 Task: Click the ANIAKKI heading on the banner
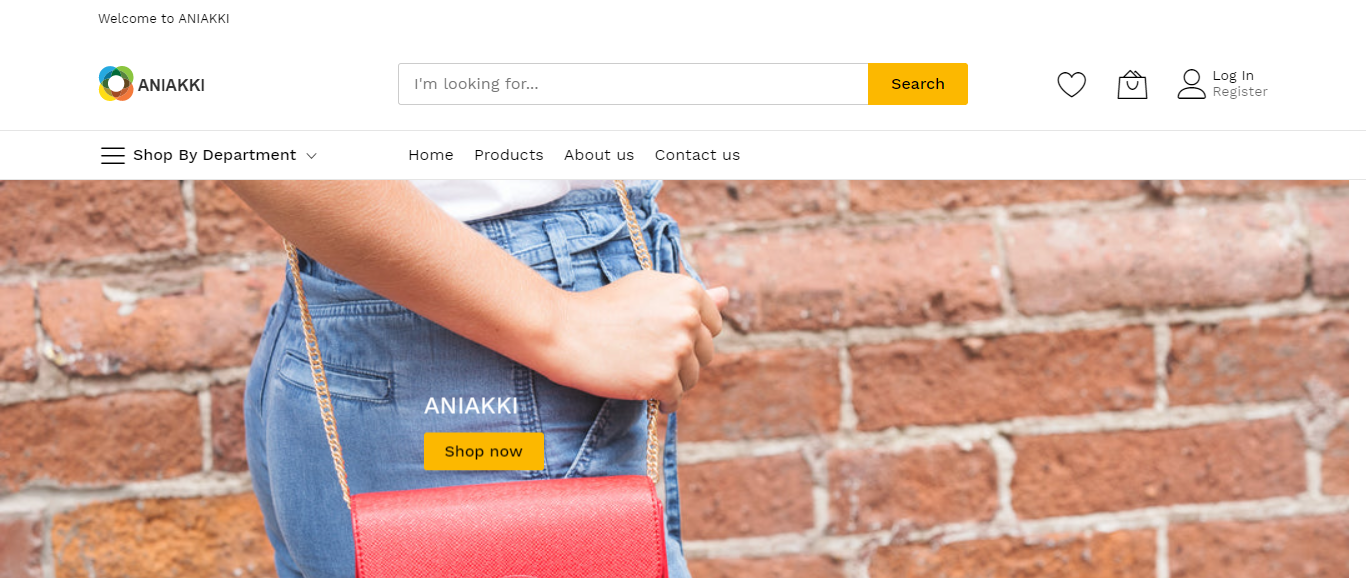(x=471, y=406)
